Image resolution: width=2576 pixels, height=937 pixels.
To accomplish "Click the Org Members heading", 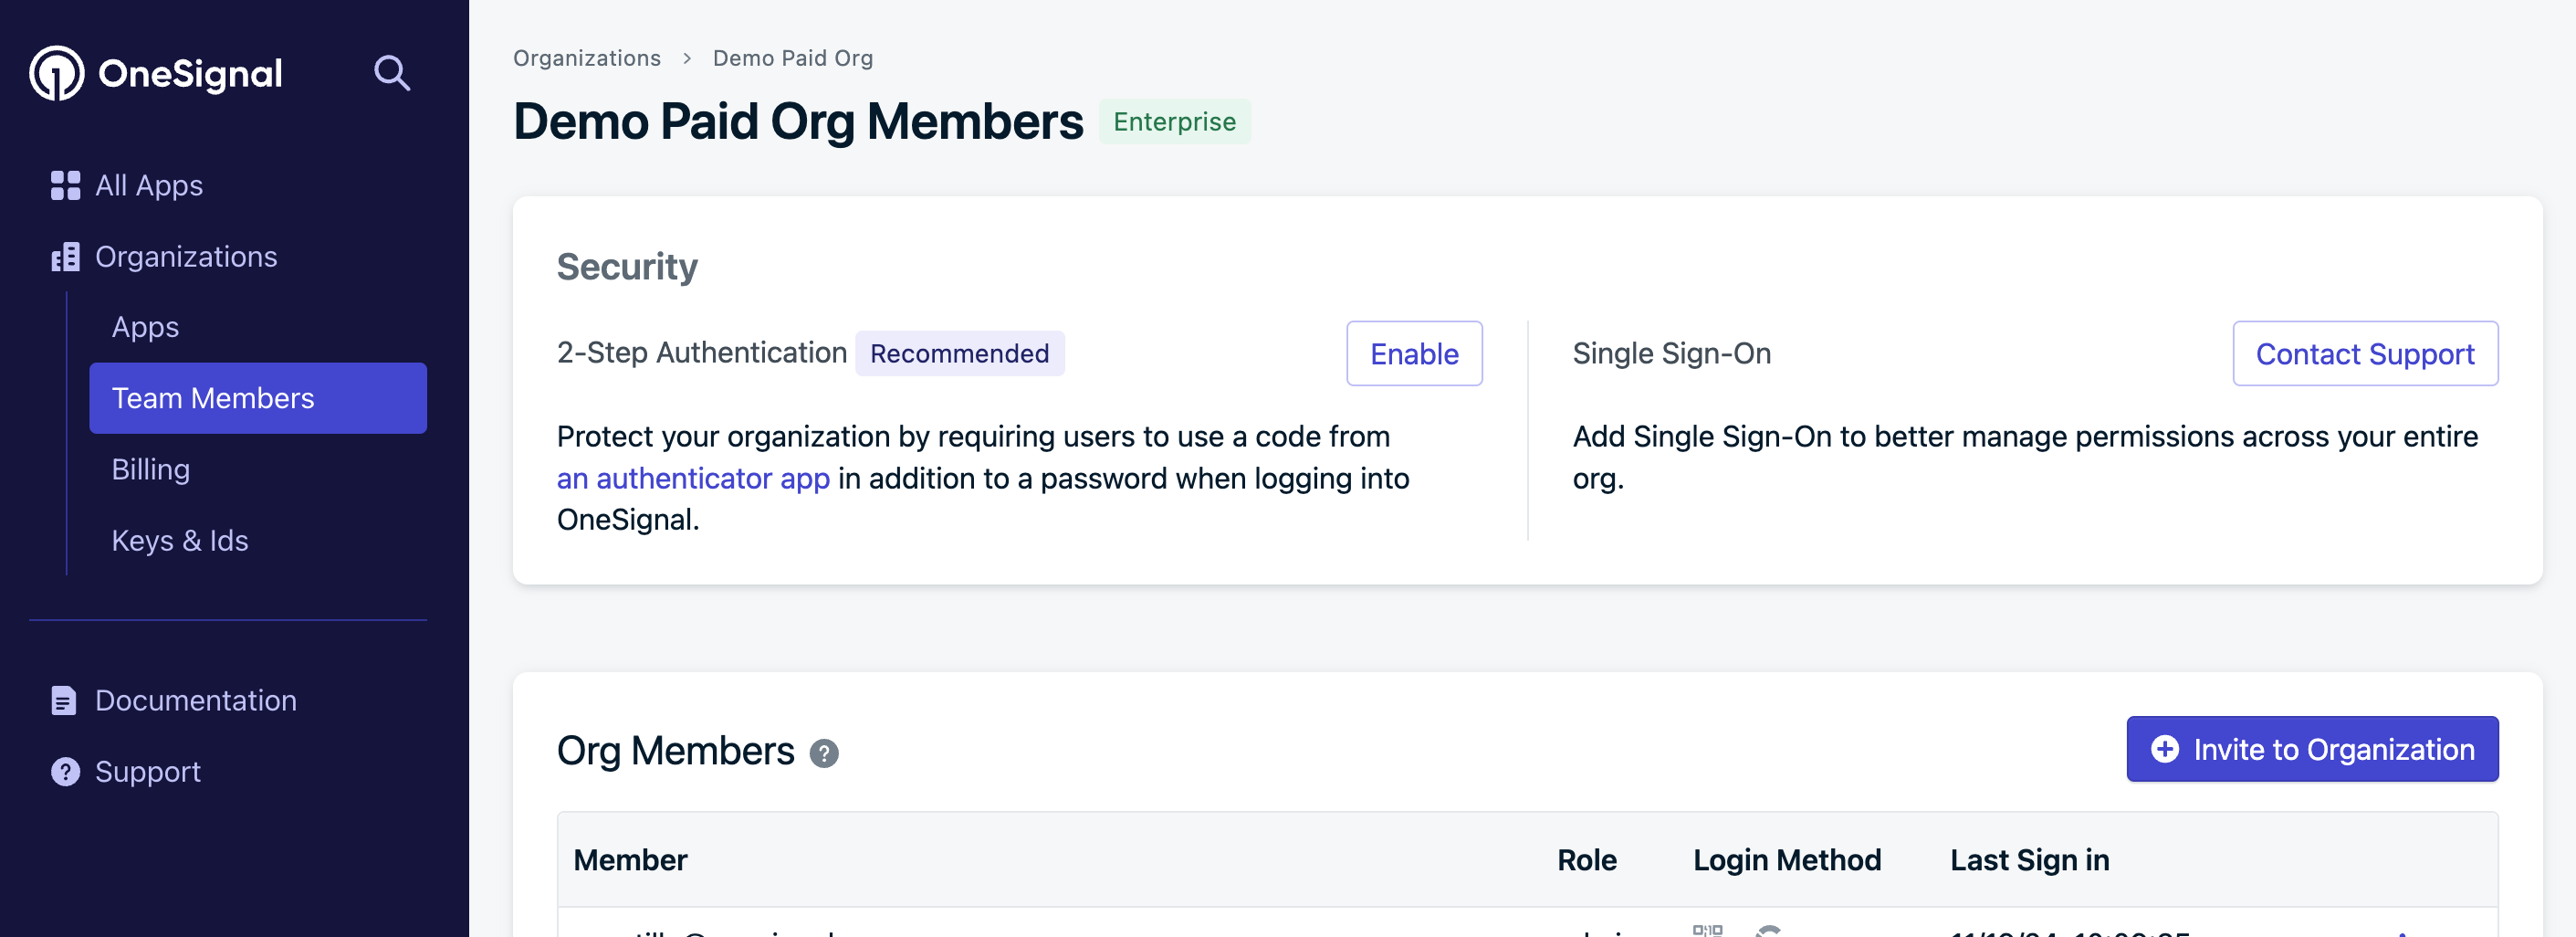I will click(x=676, y=751).
